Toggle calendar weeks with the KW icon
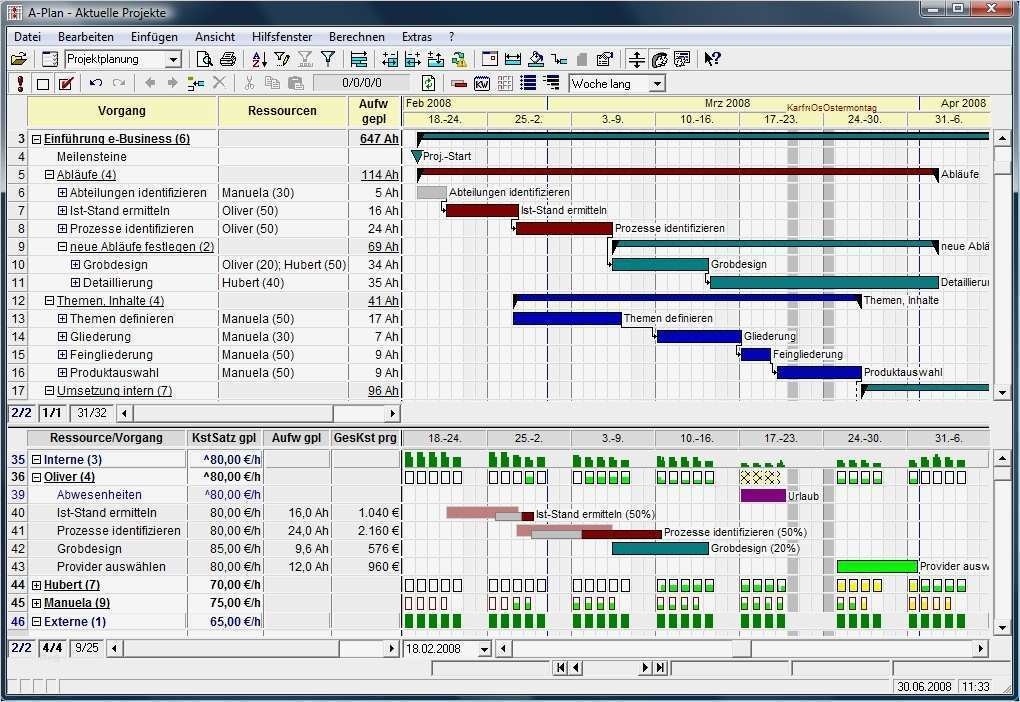The height and width of the screenshot is (702, 1020). pyautogui.click(x=482, y=83)
